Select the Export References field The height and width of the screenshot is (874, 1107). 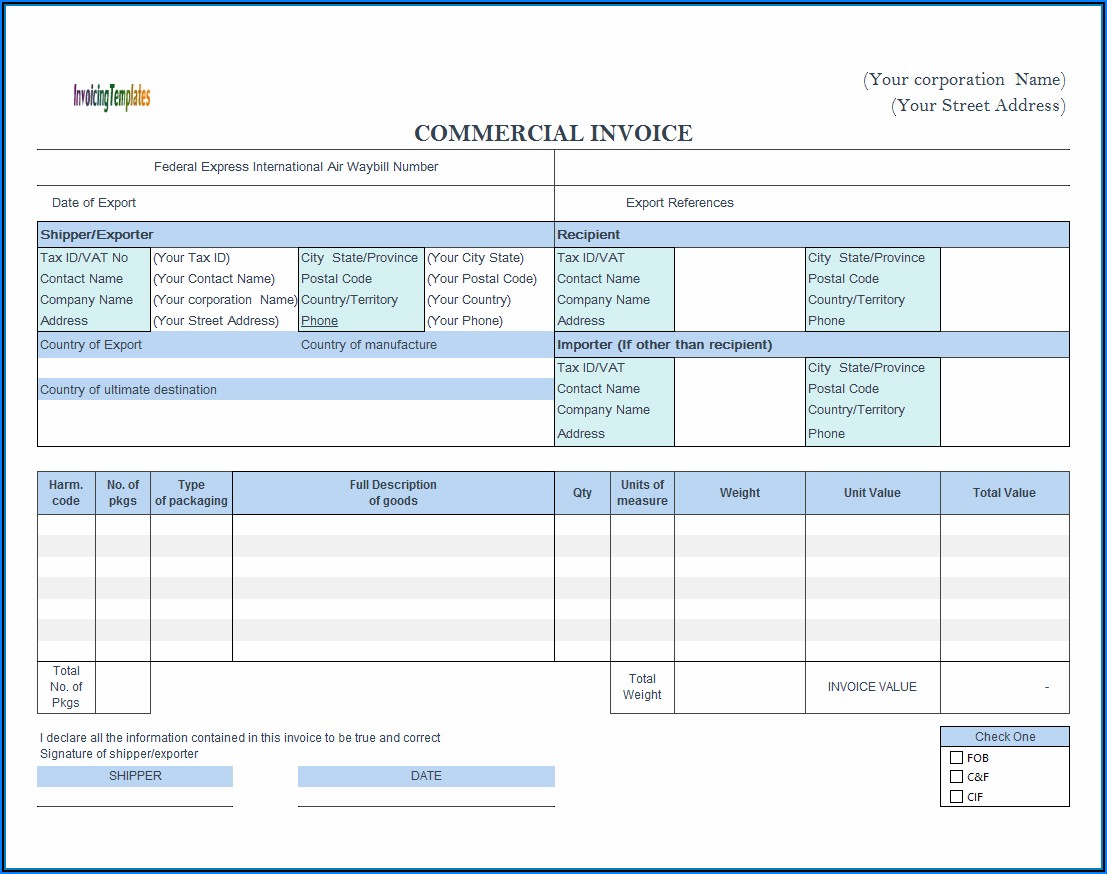coord(679,203)
